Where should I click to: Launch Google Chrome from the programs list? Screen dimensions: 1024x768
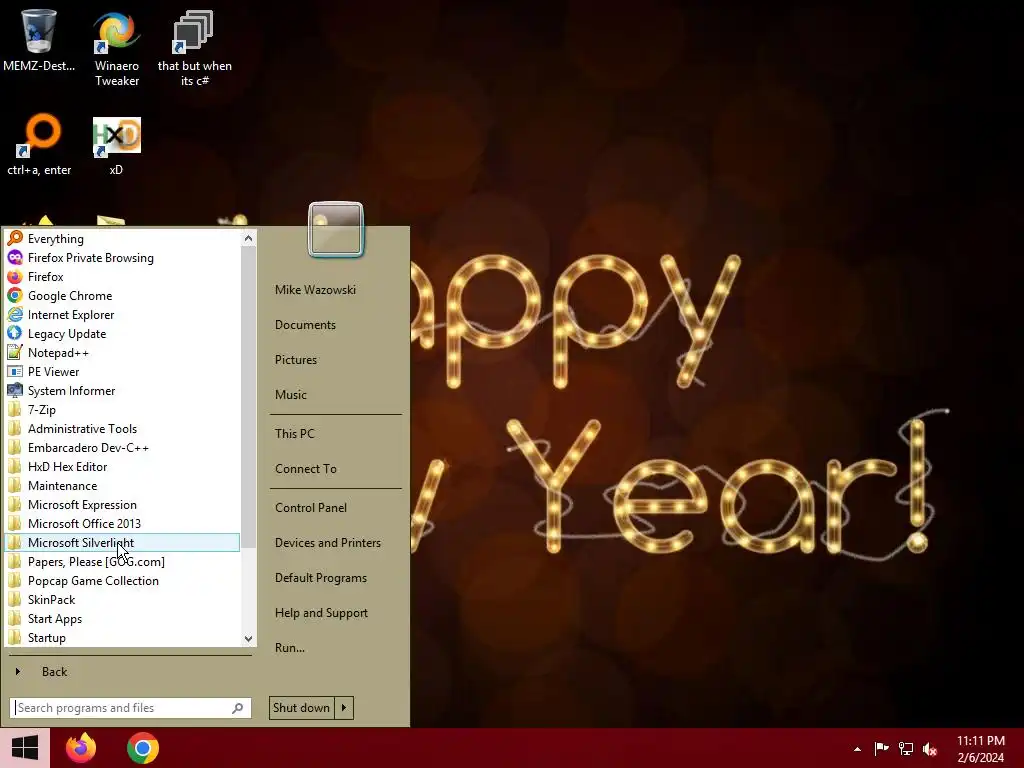coord(122,295)
